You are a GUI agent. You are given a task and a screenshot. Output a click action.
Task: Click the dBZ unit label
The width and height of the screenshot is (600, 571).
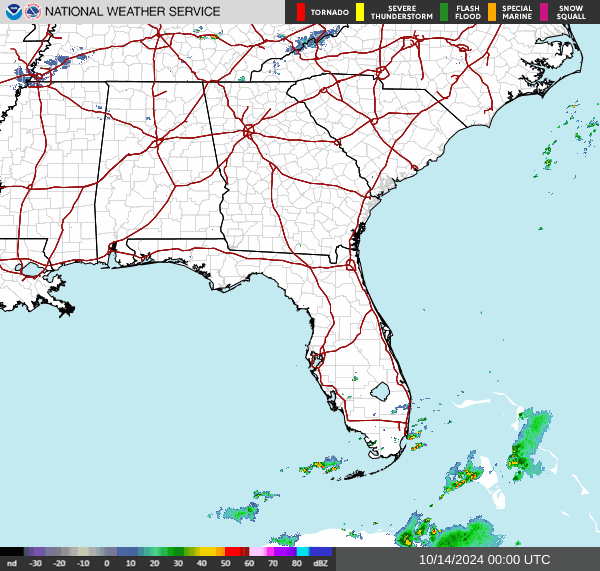pos(320,563)
